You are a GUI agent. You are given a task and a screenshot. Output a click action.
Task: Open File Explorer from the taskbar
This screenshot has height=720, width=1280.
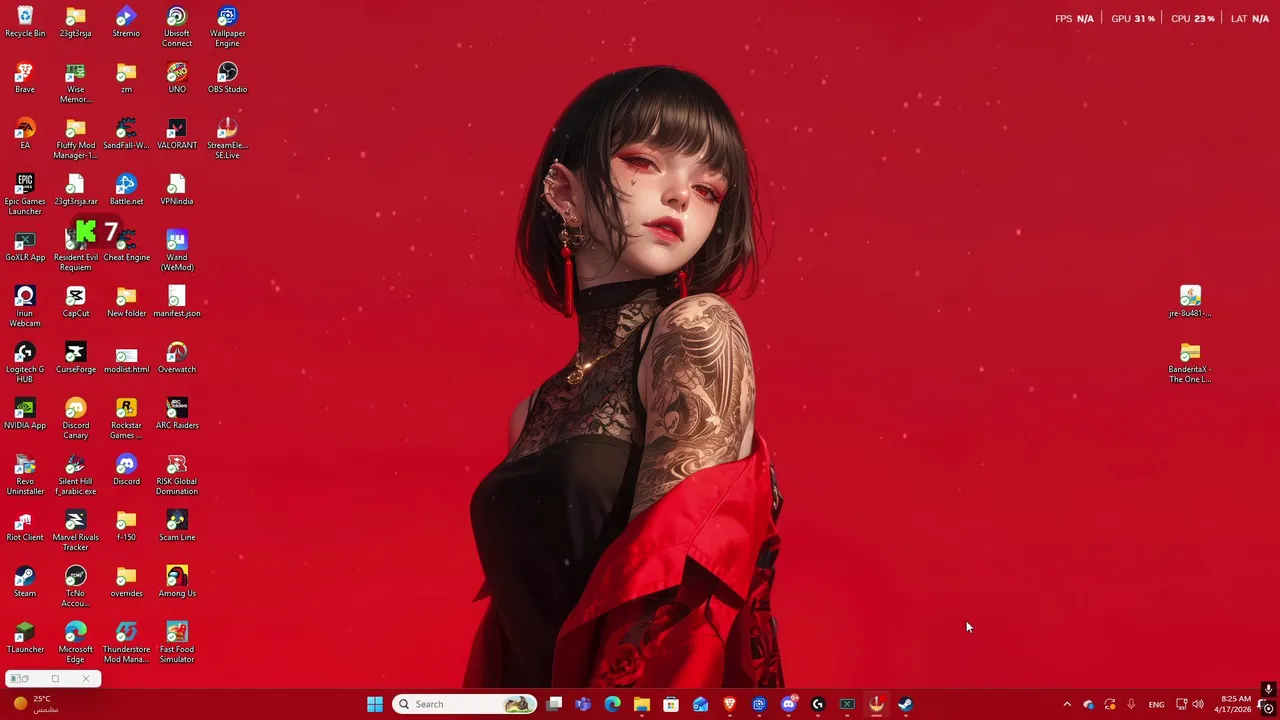(642, 704)
